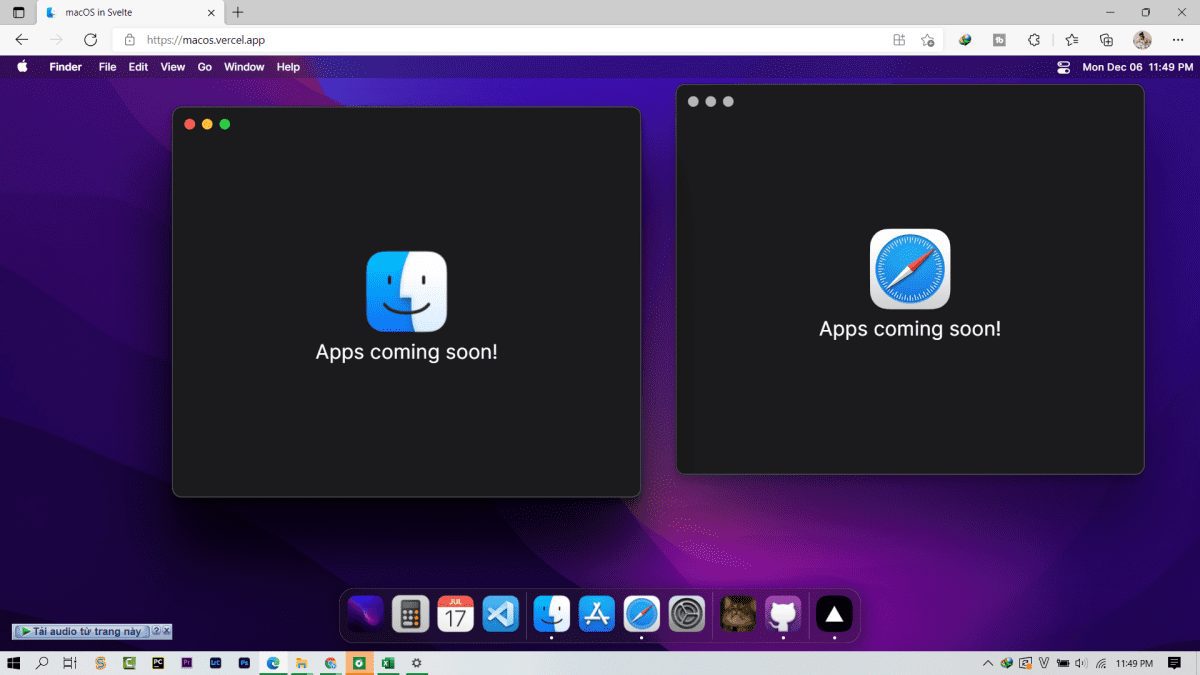
Task: Open a new tab with the plus button
Action: (238, 13)
